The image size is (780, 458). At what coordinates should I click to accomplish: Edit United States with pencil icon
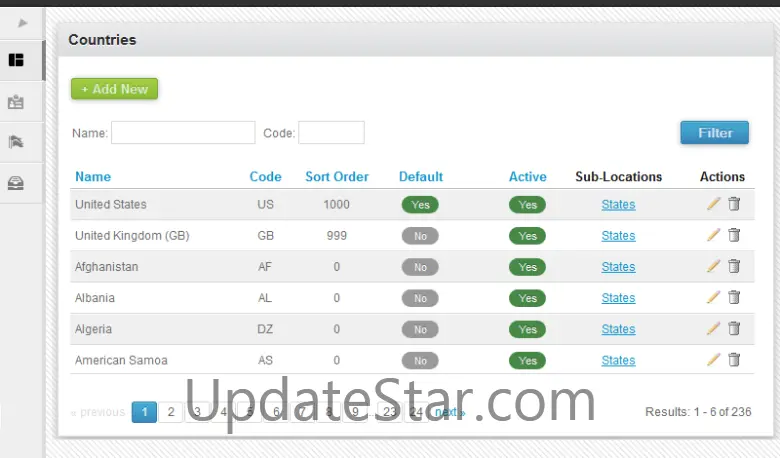(x=713, y=204)
